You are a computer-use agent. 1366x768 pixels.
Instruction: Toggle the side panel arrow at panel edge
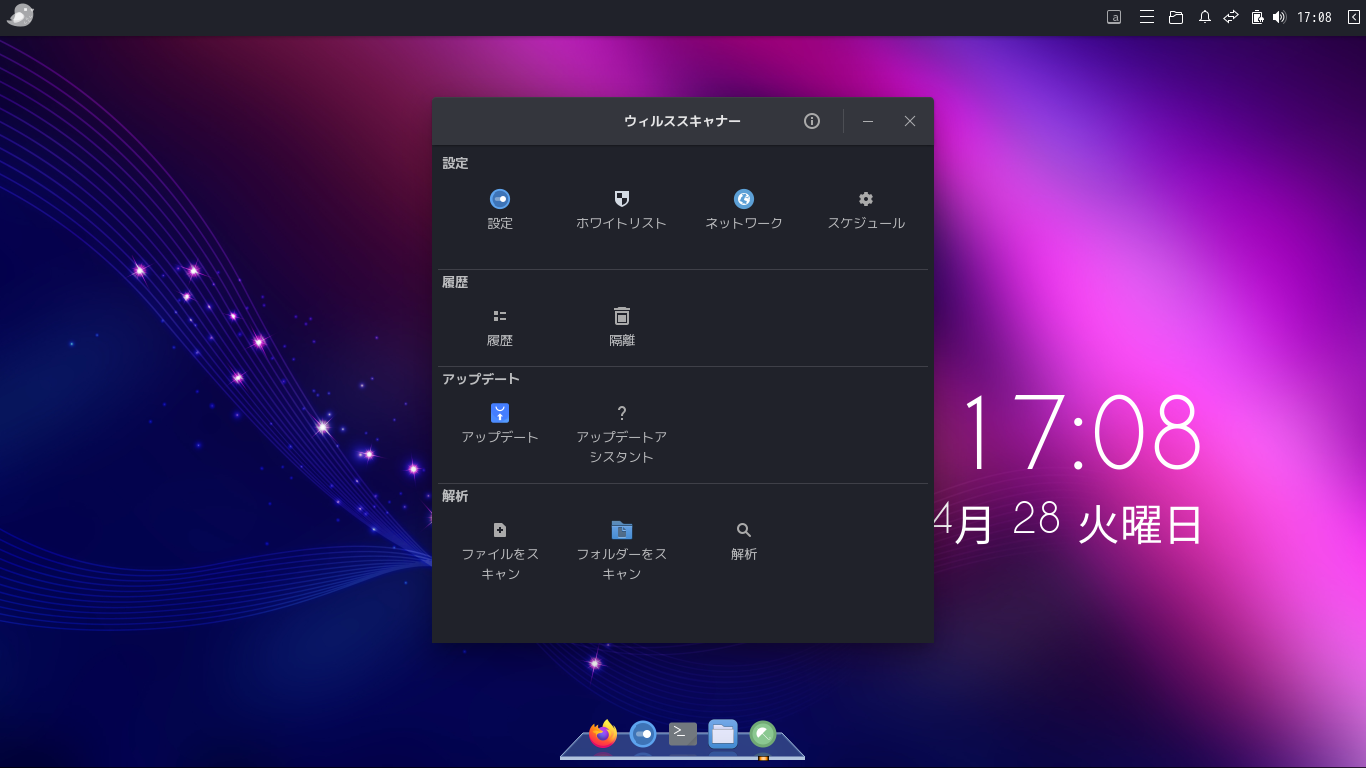pos(1353,17)
